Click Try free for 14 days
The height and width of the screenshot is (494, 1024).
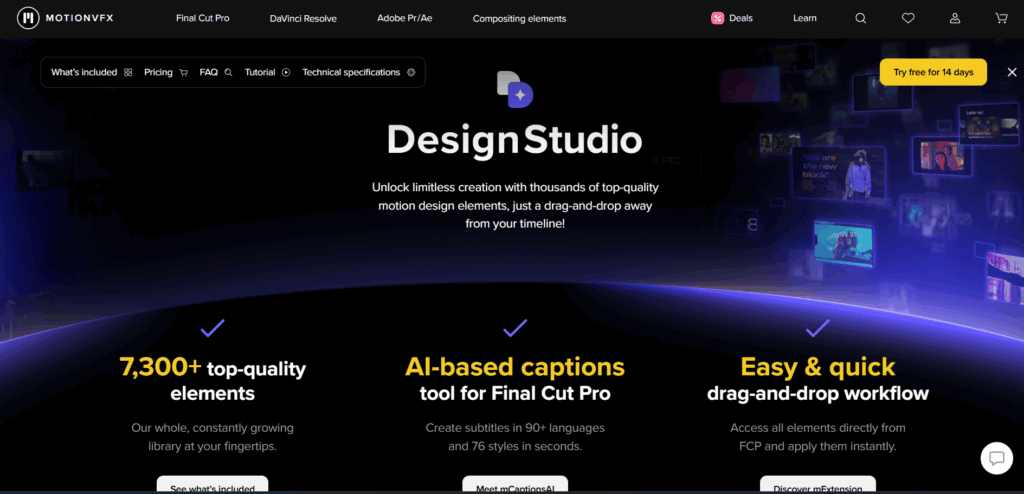coord(933,72)
